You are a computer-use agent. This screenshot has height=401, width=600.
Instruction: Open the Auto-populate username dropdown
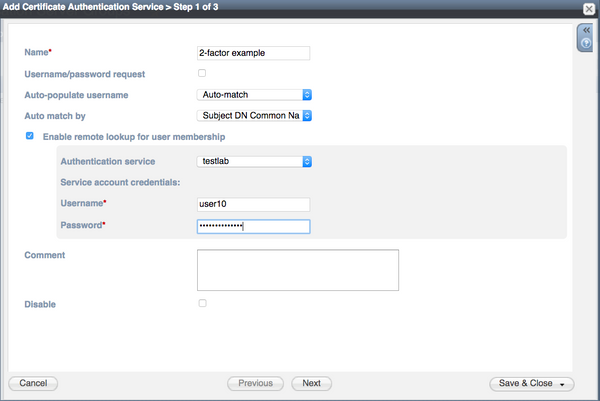[x=254, y=95]
